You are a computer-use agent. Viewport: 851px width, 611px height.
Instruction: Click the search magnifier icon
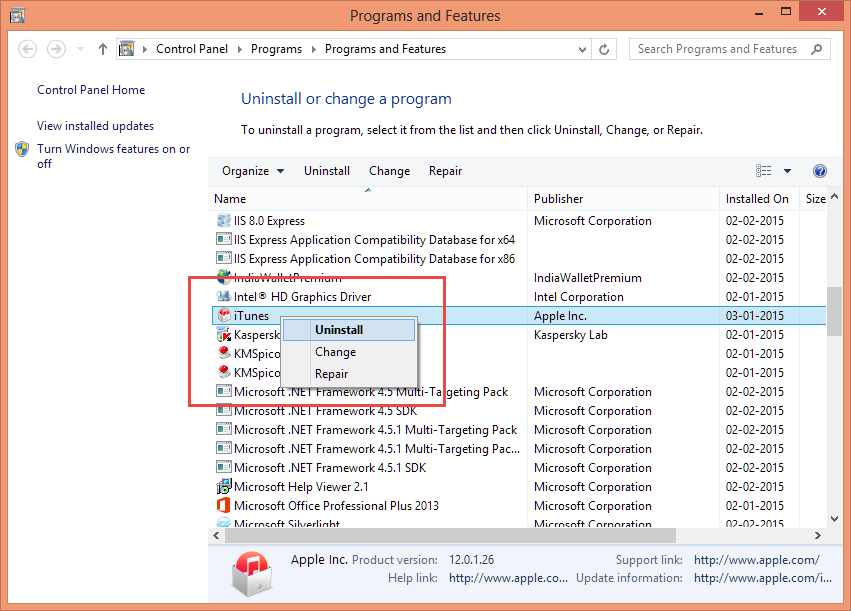(x=816, y=49)
